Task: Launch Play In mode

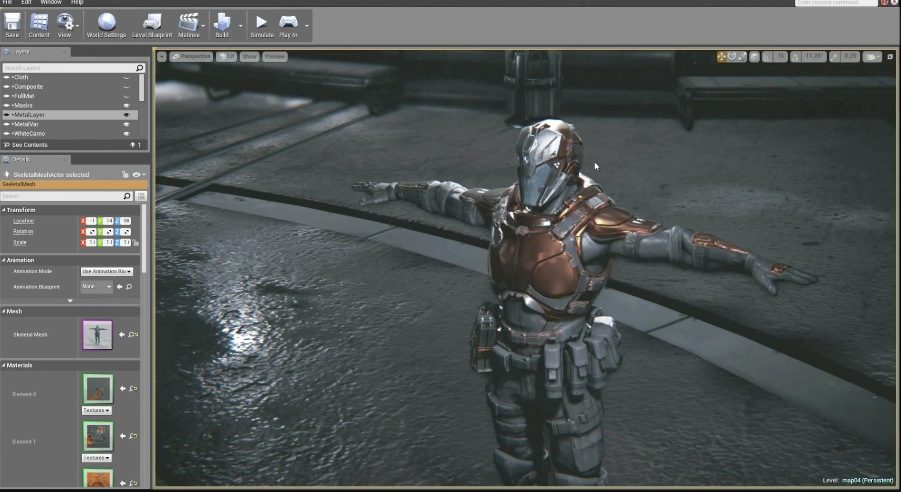Action: 288,25
